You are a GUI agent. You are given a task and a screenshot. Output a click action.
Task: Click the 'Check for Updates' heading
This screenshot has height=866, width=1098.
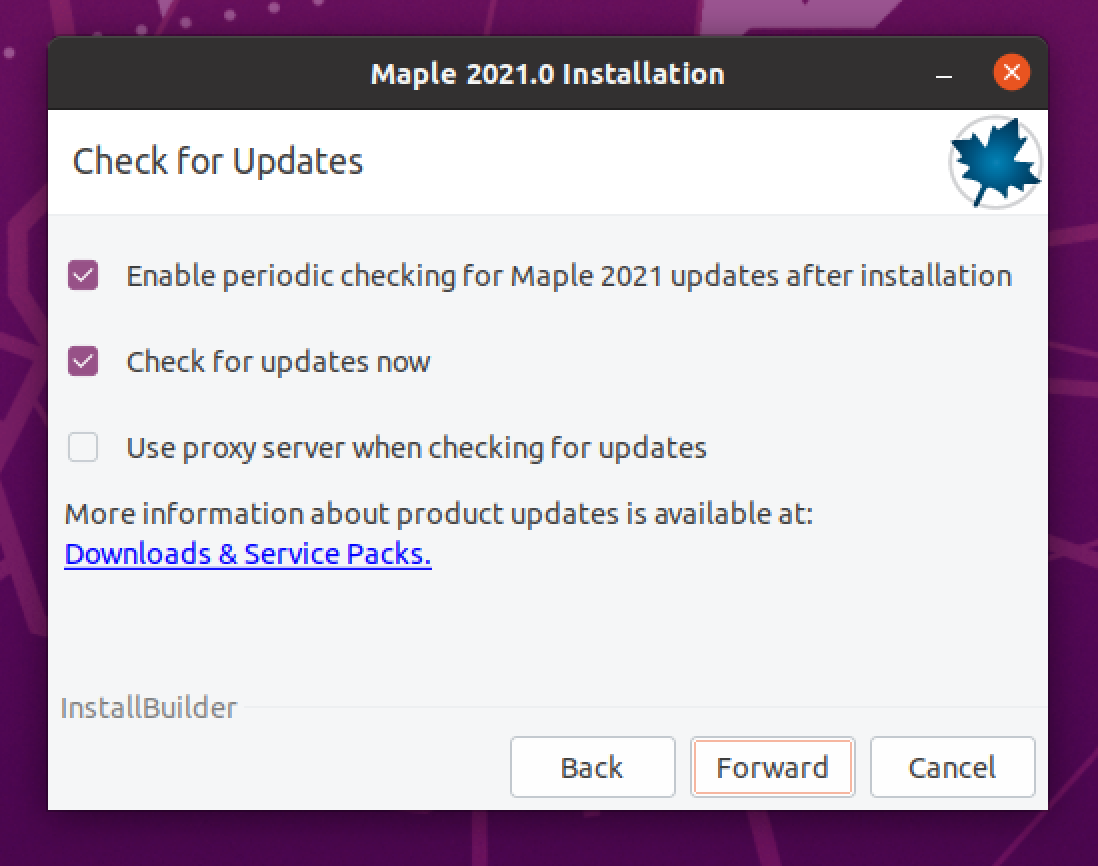(218, 162)
